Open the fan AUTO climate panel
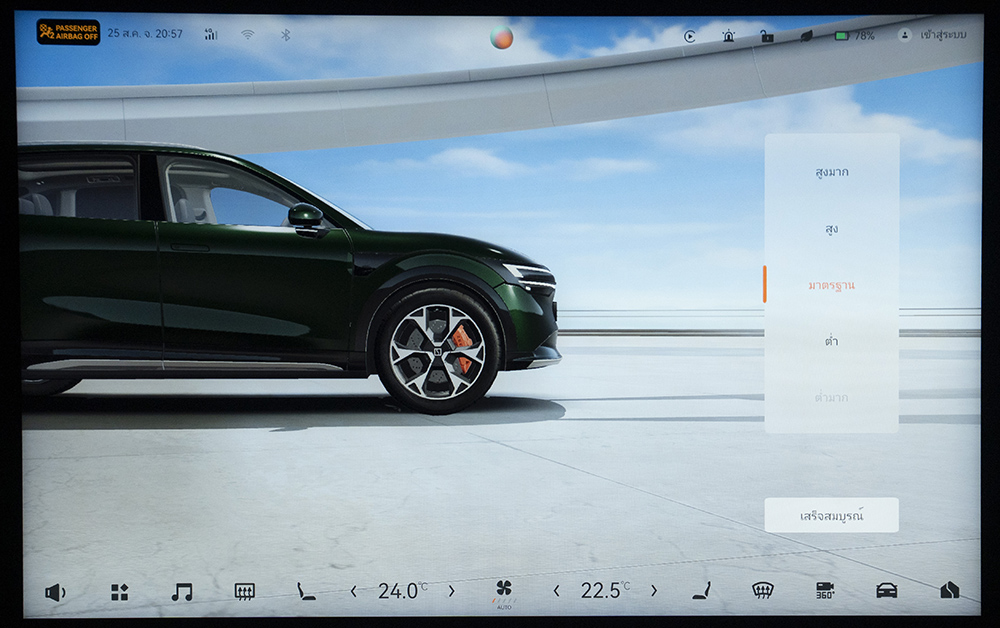Screen dimensions: 1000x628 point(504,591)
